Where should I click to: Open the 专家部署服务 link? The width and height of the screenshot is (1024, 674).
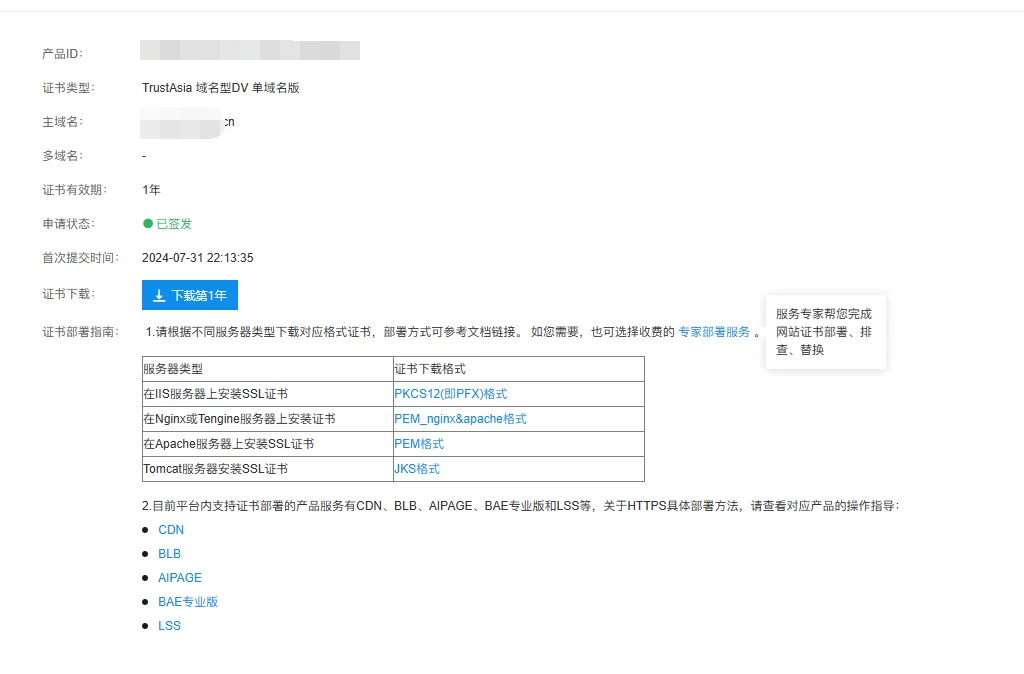click(x=713, y=332)
